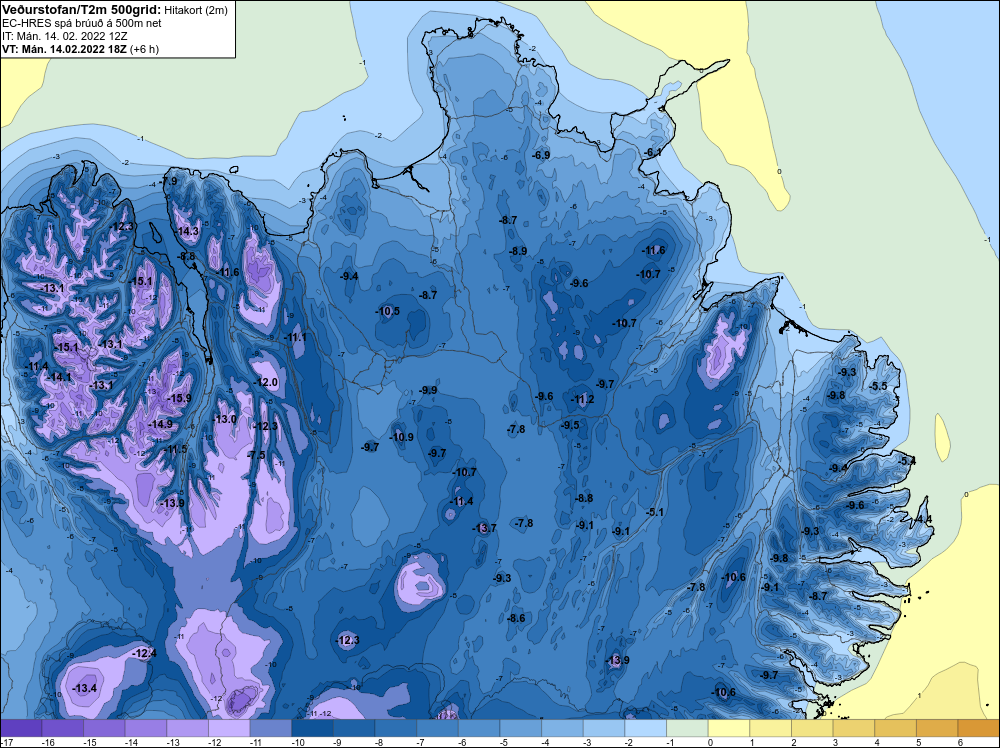1000x748 pixels.
Task: Click the 'VT: Mán. 14.02.2022 18Z (+6 h)' line
Action: [80, 49]
